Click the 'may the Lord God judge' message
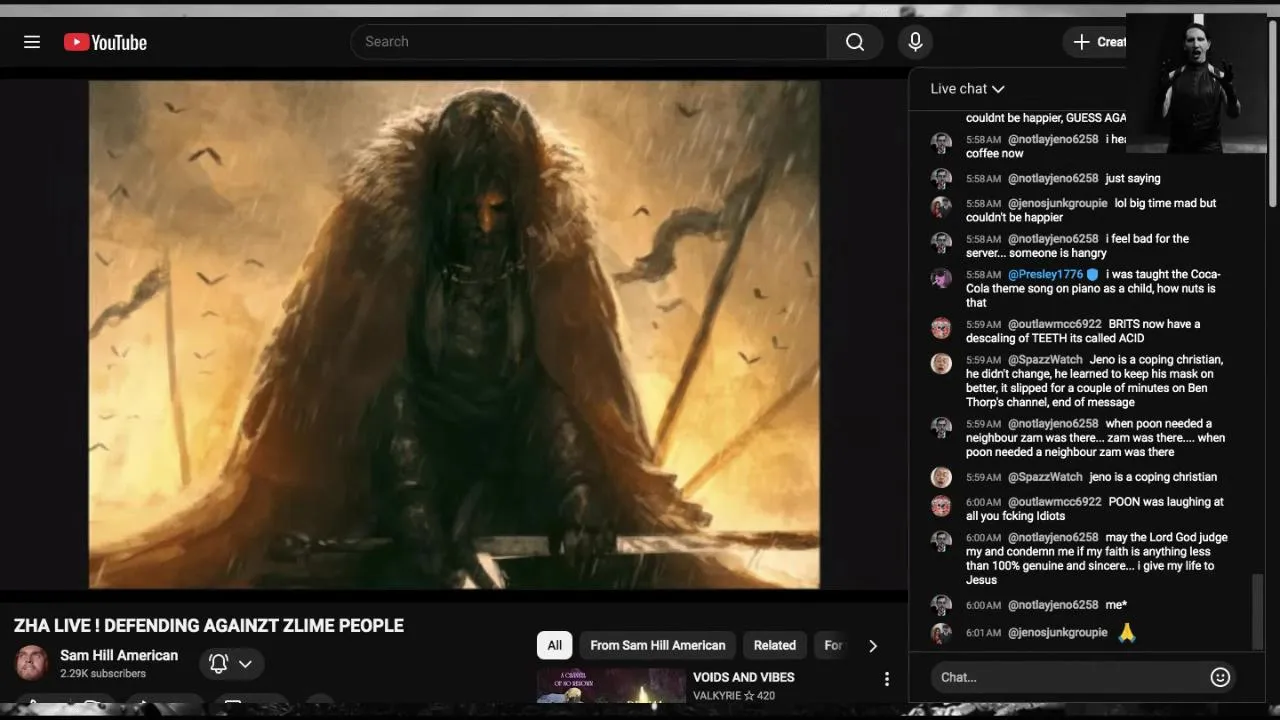The image size is (1280, 720). coord(1097,559)
